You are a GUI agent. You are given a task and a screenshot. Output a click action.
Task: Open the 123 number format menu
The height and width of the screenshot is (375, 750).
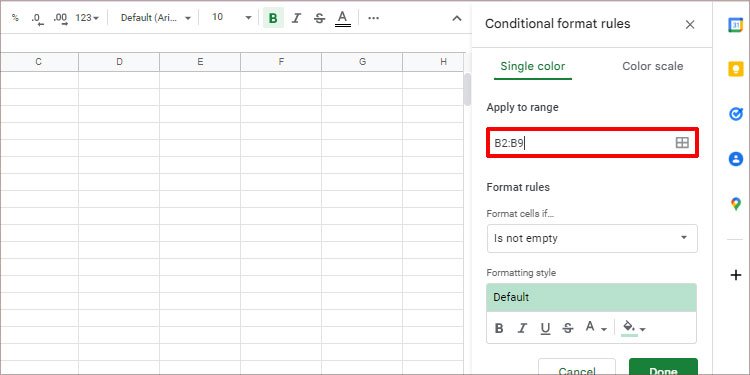click(x=87, y=18)
